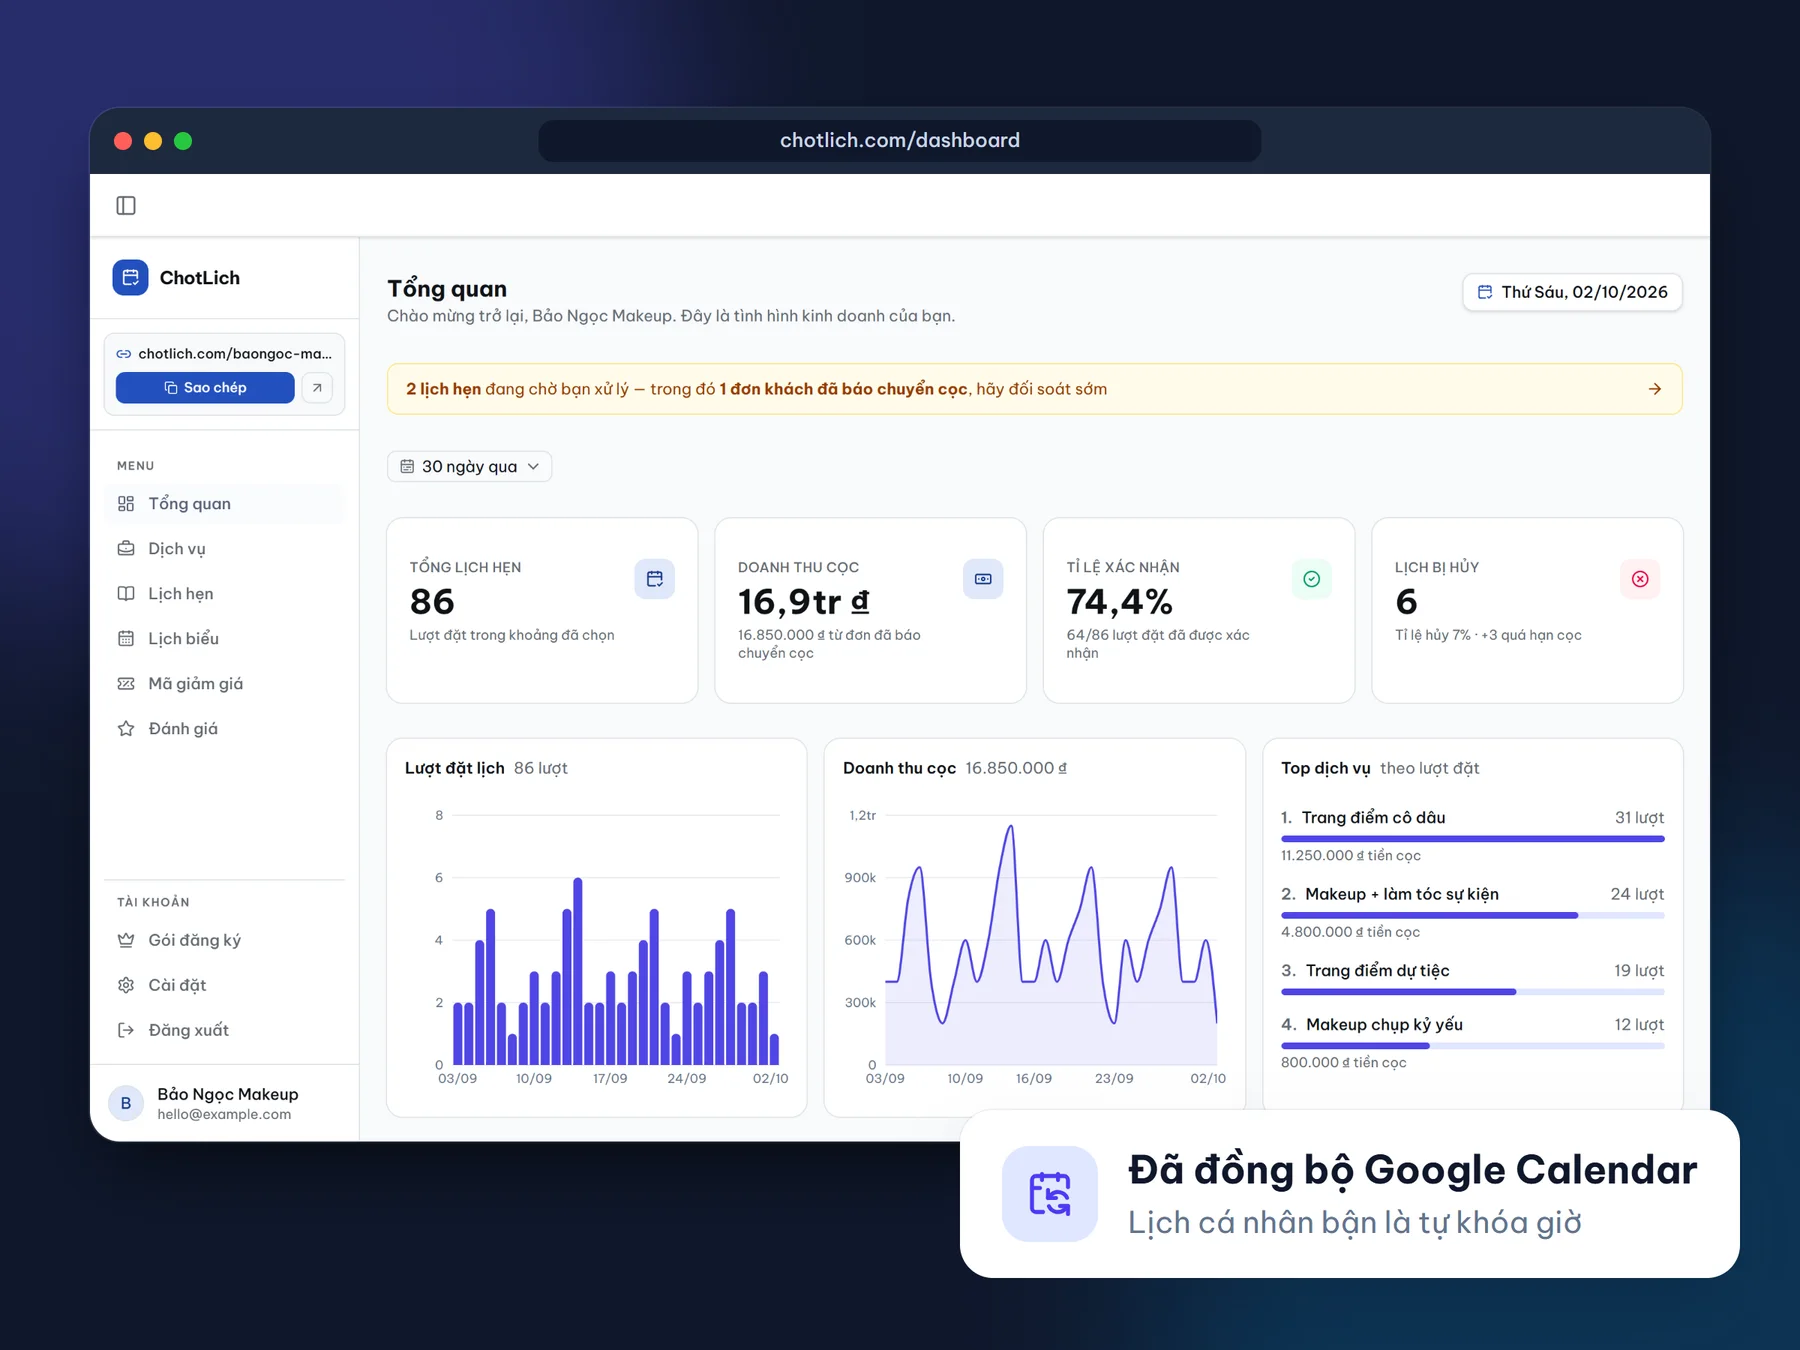Click the Thứ Sáu, 02/10/2026 date button
The height and width of the screenshot is (1350, 1800).
(x=1572, y=292)
